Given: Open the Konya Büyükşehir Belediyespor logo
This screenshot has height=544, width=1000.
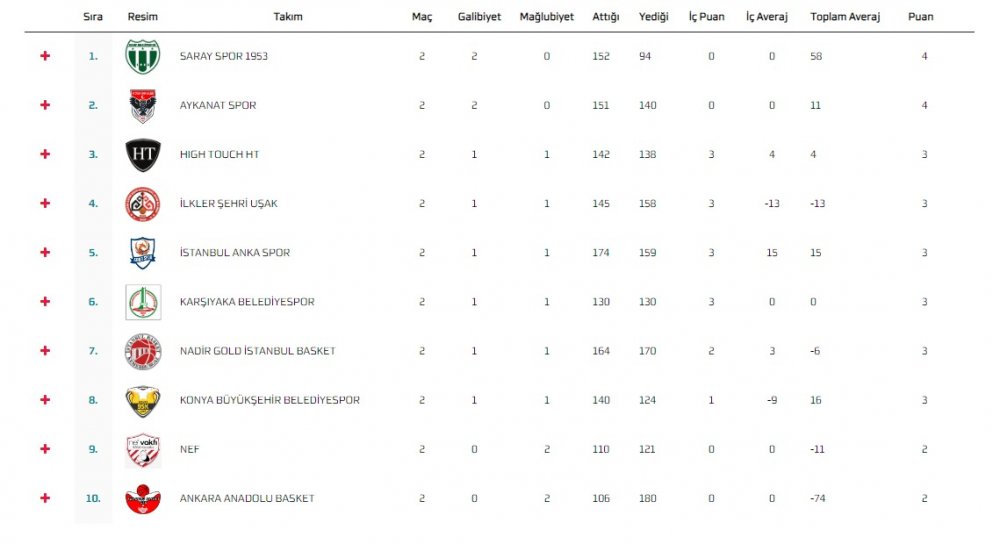Looking at the screenshot, I should pos(143,401).
